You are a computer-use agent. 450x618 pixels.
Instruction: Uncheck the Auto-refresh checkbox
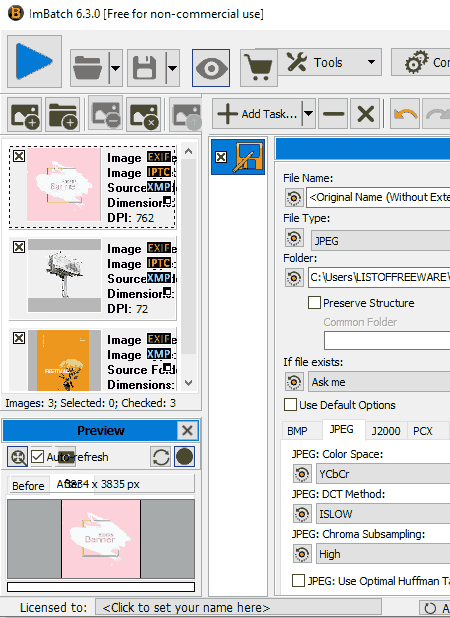pos(37,457)
